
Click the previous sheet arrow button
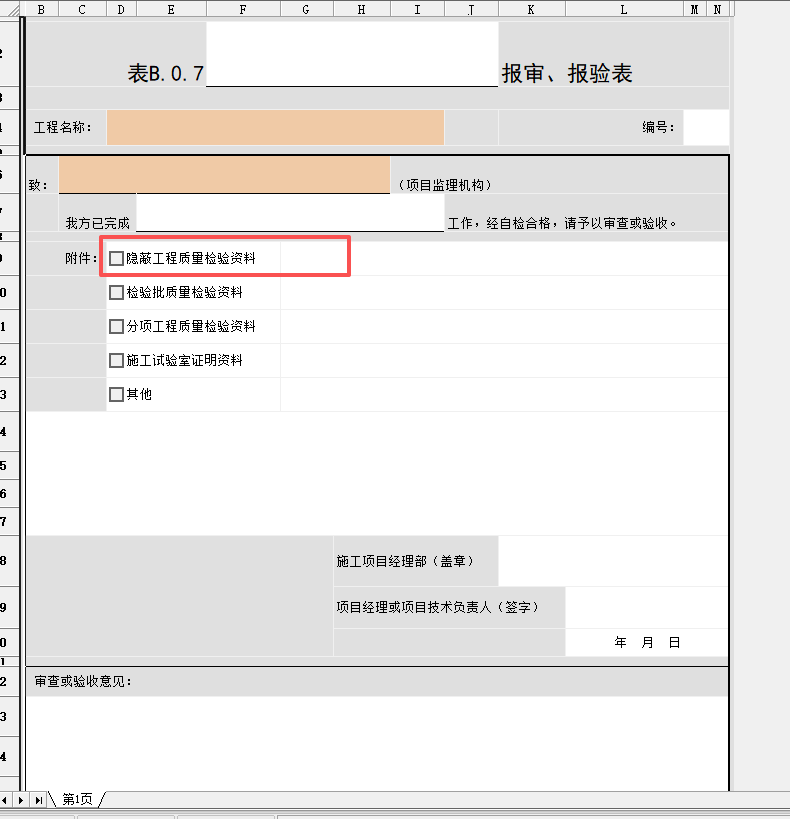coord(7,800)
